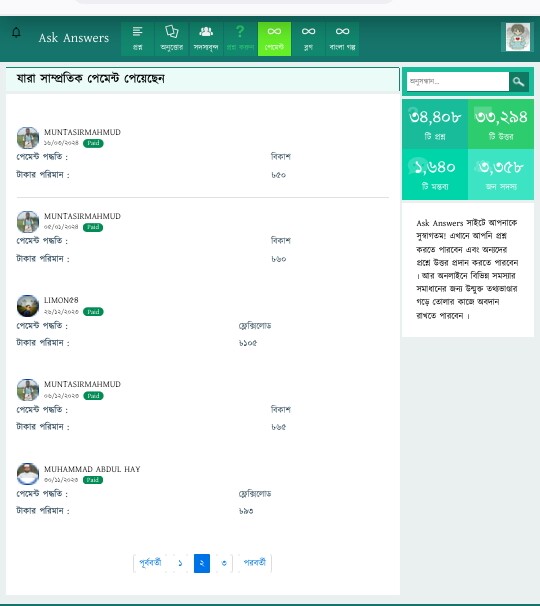
Task: Select pagination page ৩
Action: coord(224,563)
